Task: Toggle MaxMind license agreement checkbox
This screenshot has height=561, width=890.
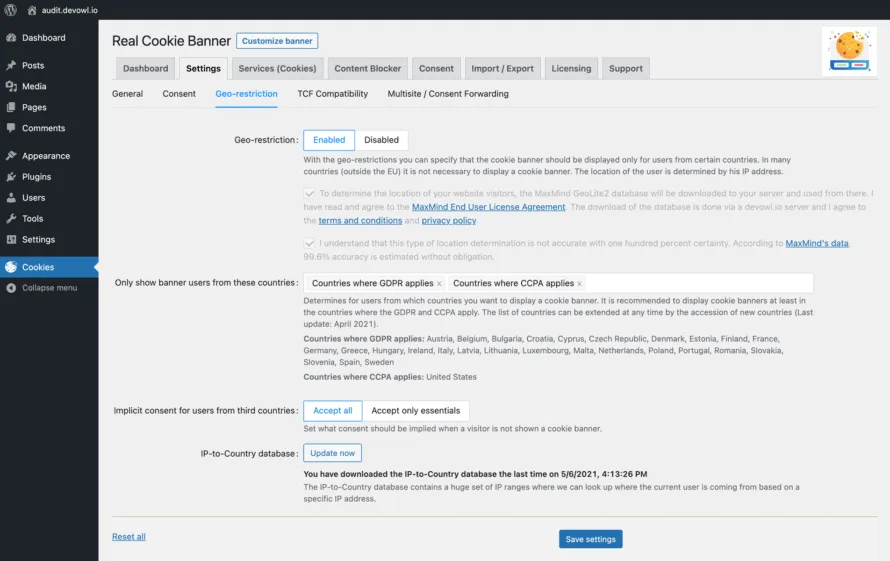Action: pyautogui.click(x=310, y=194)
